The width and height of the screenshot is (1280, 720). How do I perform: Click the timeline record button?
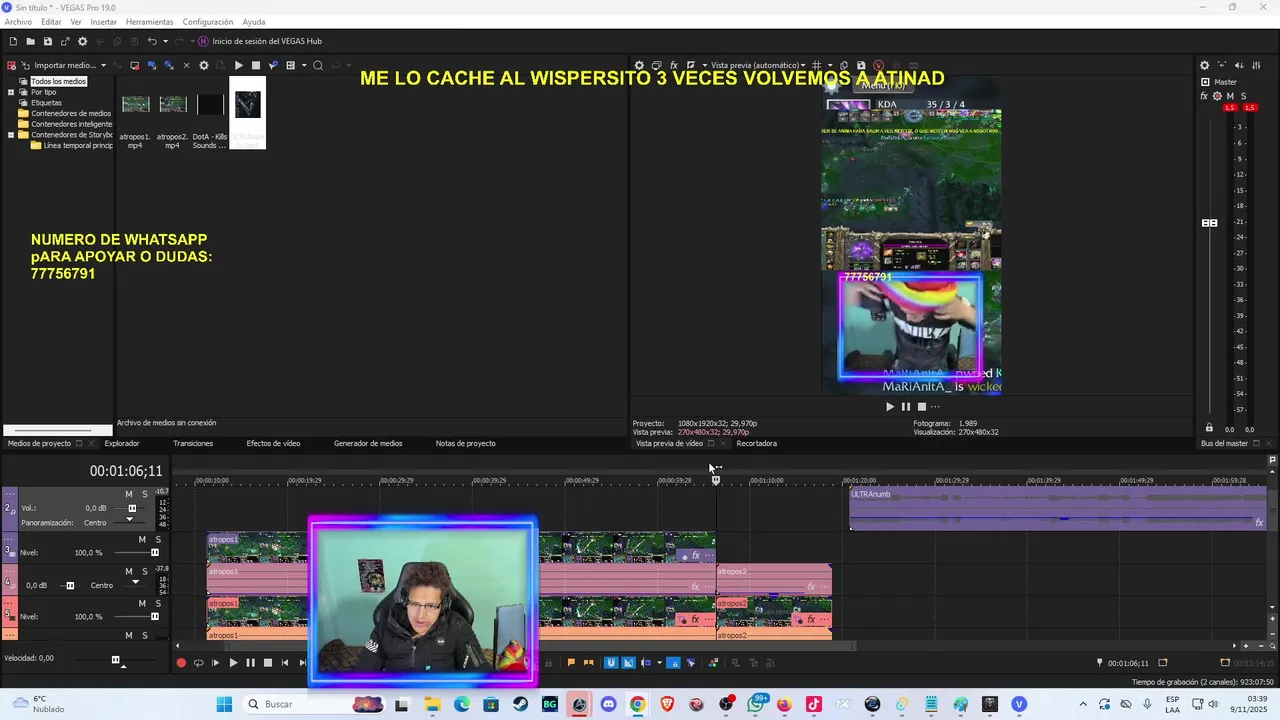tap(181, 662)
